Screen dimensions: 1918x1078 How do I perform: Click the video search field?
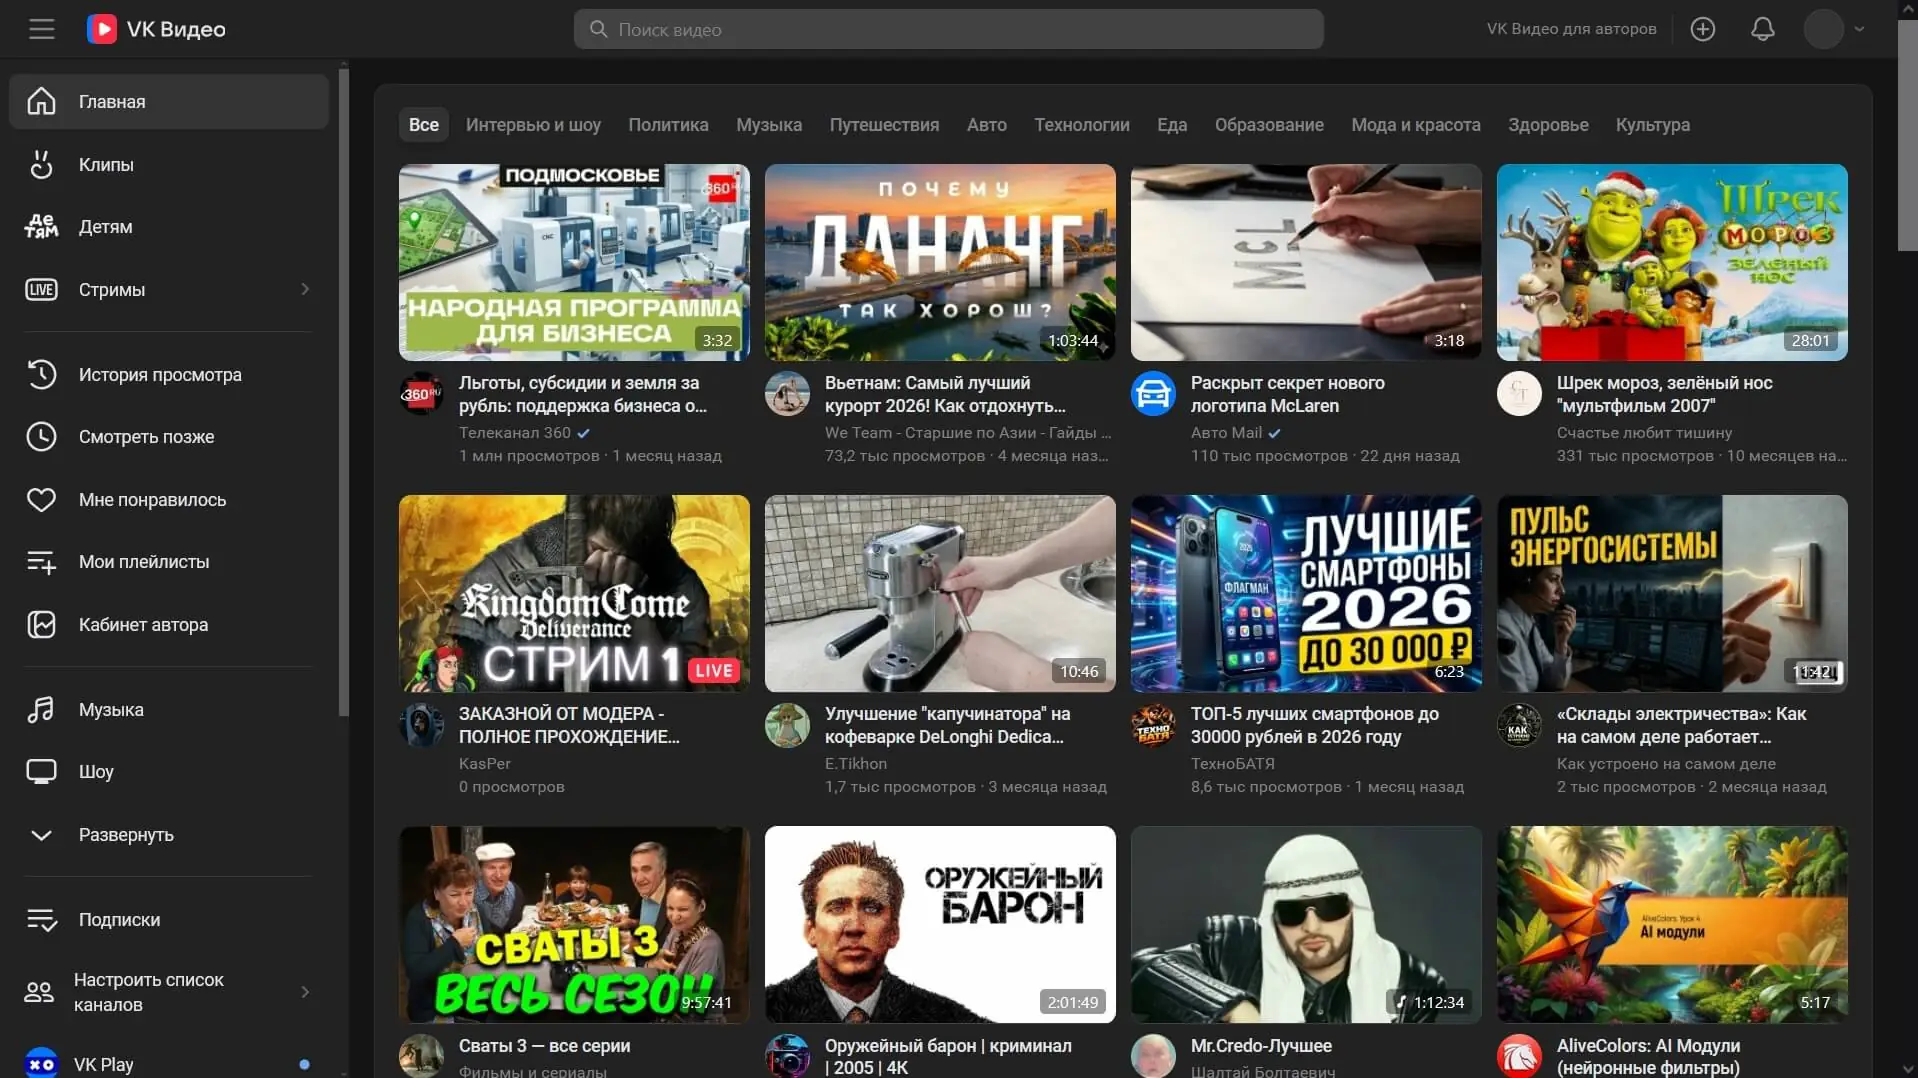point(948,29)
